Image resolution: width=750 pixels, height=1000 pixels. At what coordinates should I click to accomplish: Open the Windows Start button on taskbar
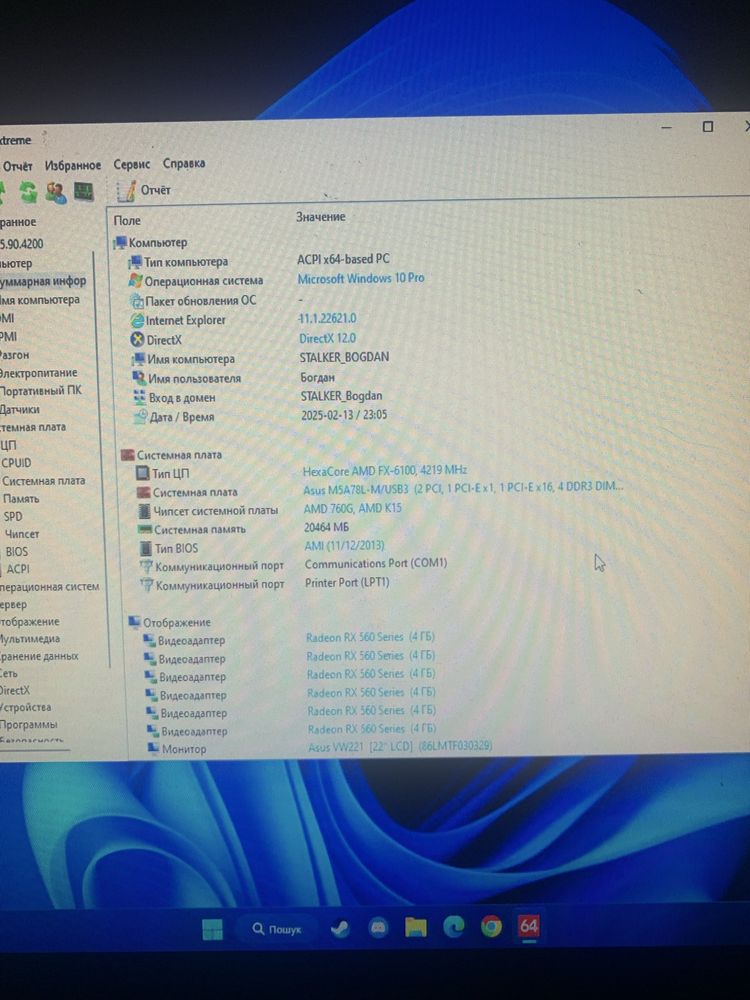coord(212,929)
